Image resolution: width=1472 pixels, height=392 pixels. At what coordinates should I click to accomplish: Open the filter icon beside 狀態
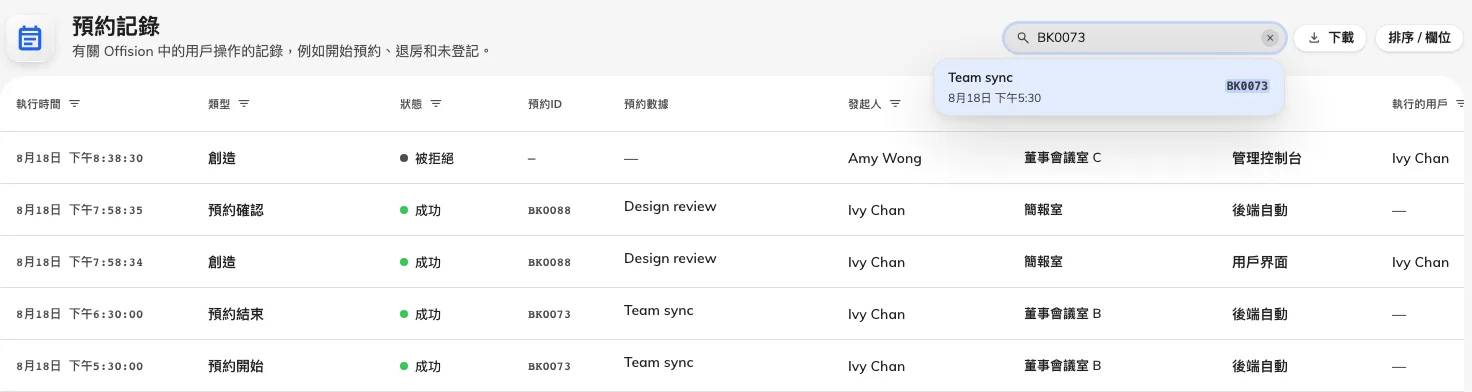(436, 104)
